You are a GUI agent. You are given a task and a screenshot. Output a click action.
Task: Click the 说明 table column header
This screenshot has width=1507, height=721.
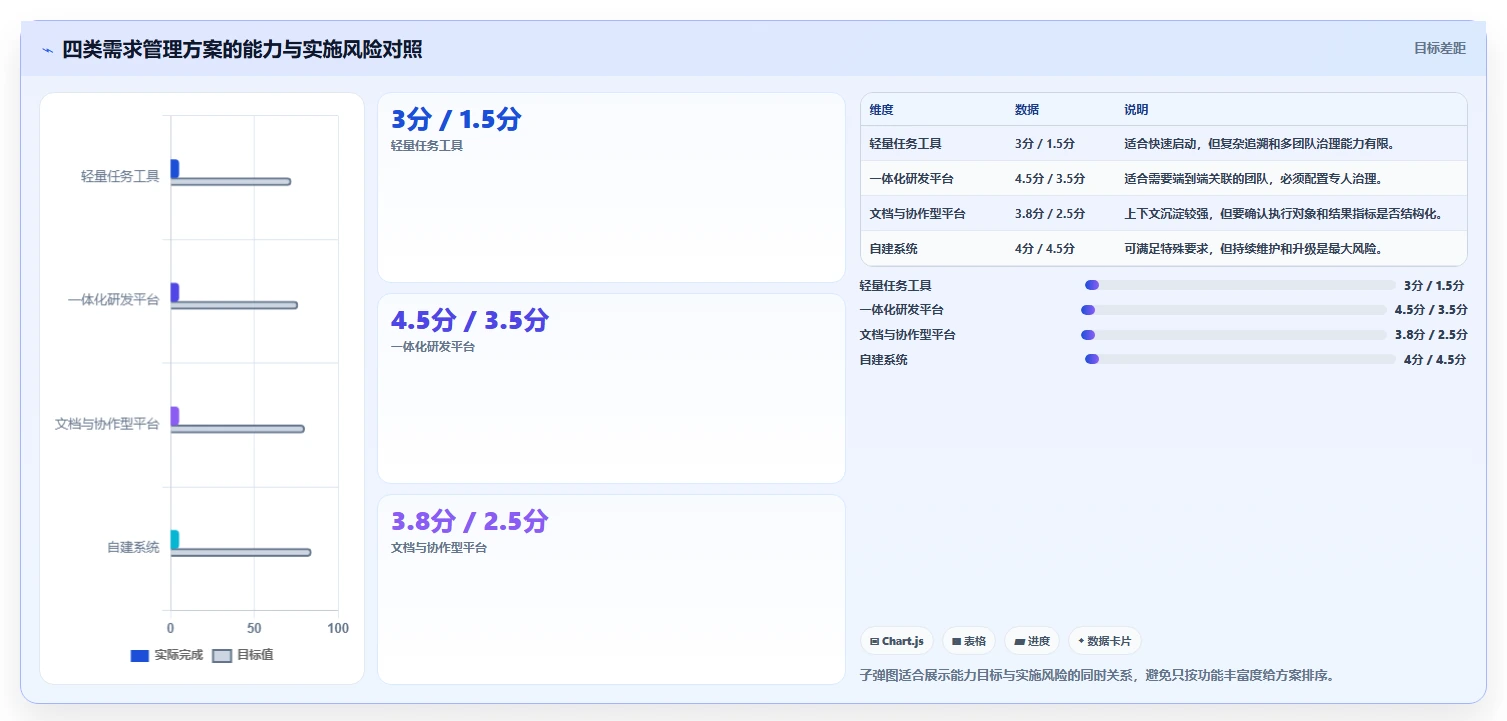tap(1137, 110)
